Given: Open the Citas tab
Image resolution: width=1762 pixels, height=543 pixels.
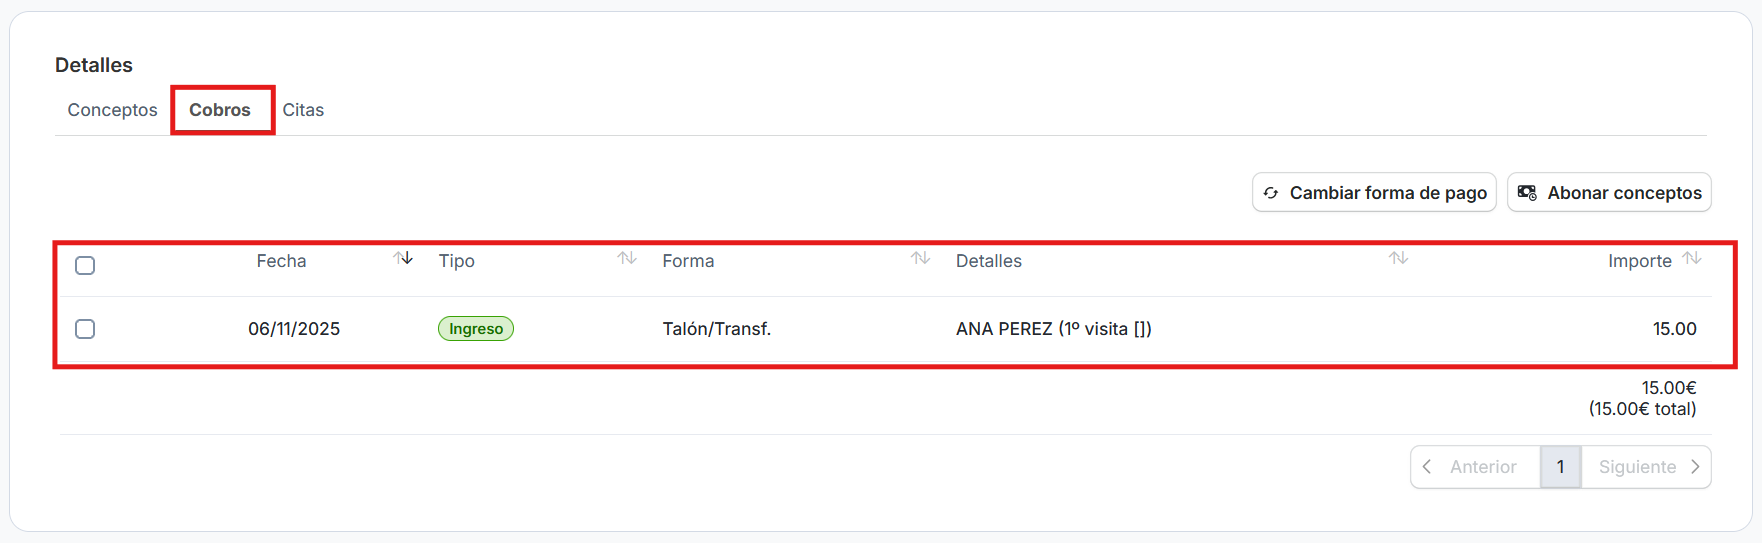Looking at the screenshot, I should tap(303, 110).
